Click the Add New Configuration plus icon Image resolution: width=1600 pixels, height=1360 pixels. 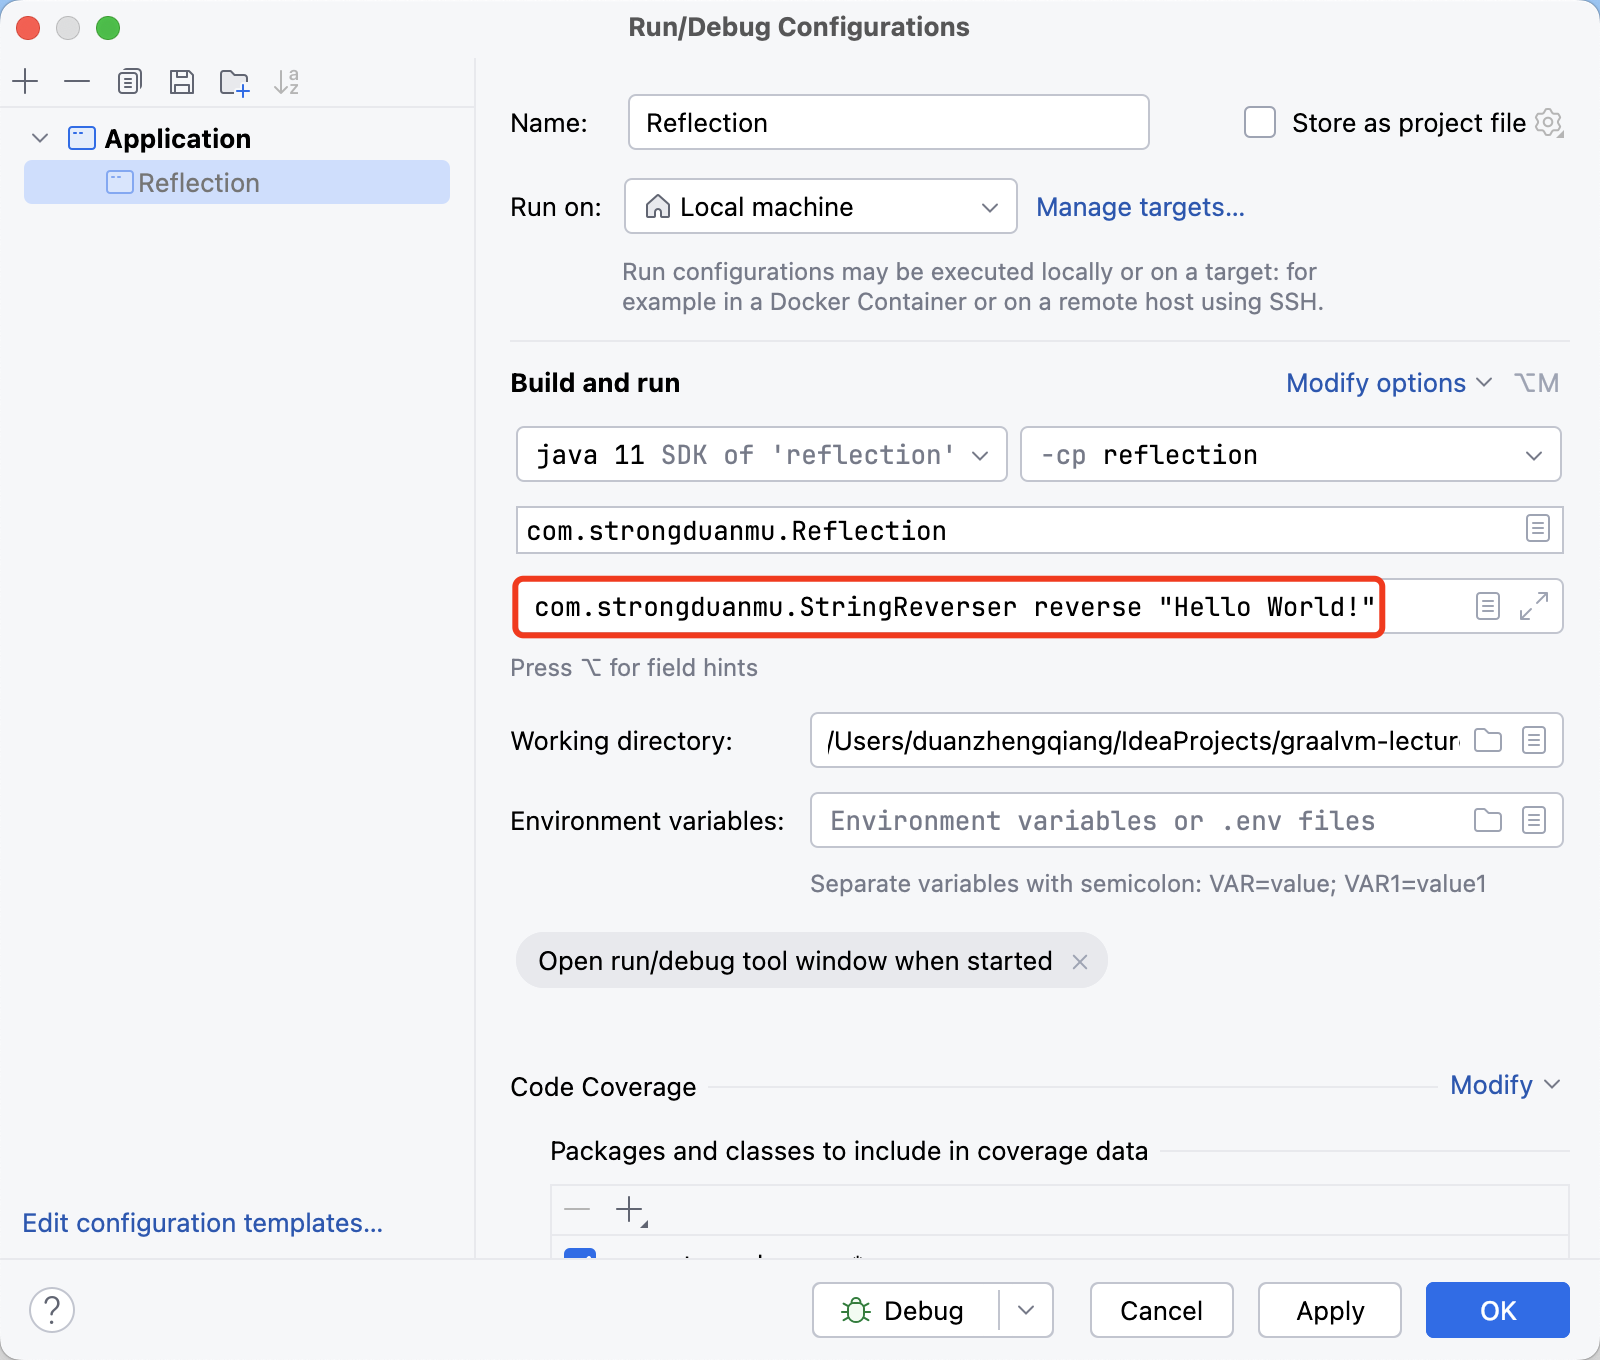click(x=25, y=81)
